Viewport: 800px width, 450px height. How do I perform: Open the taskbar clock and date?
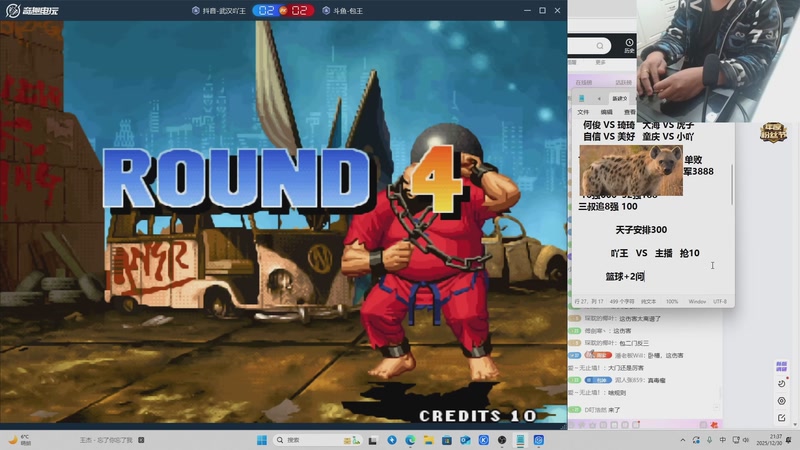tap(768, 440)
